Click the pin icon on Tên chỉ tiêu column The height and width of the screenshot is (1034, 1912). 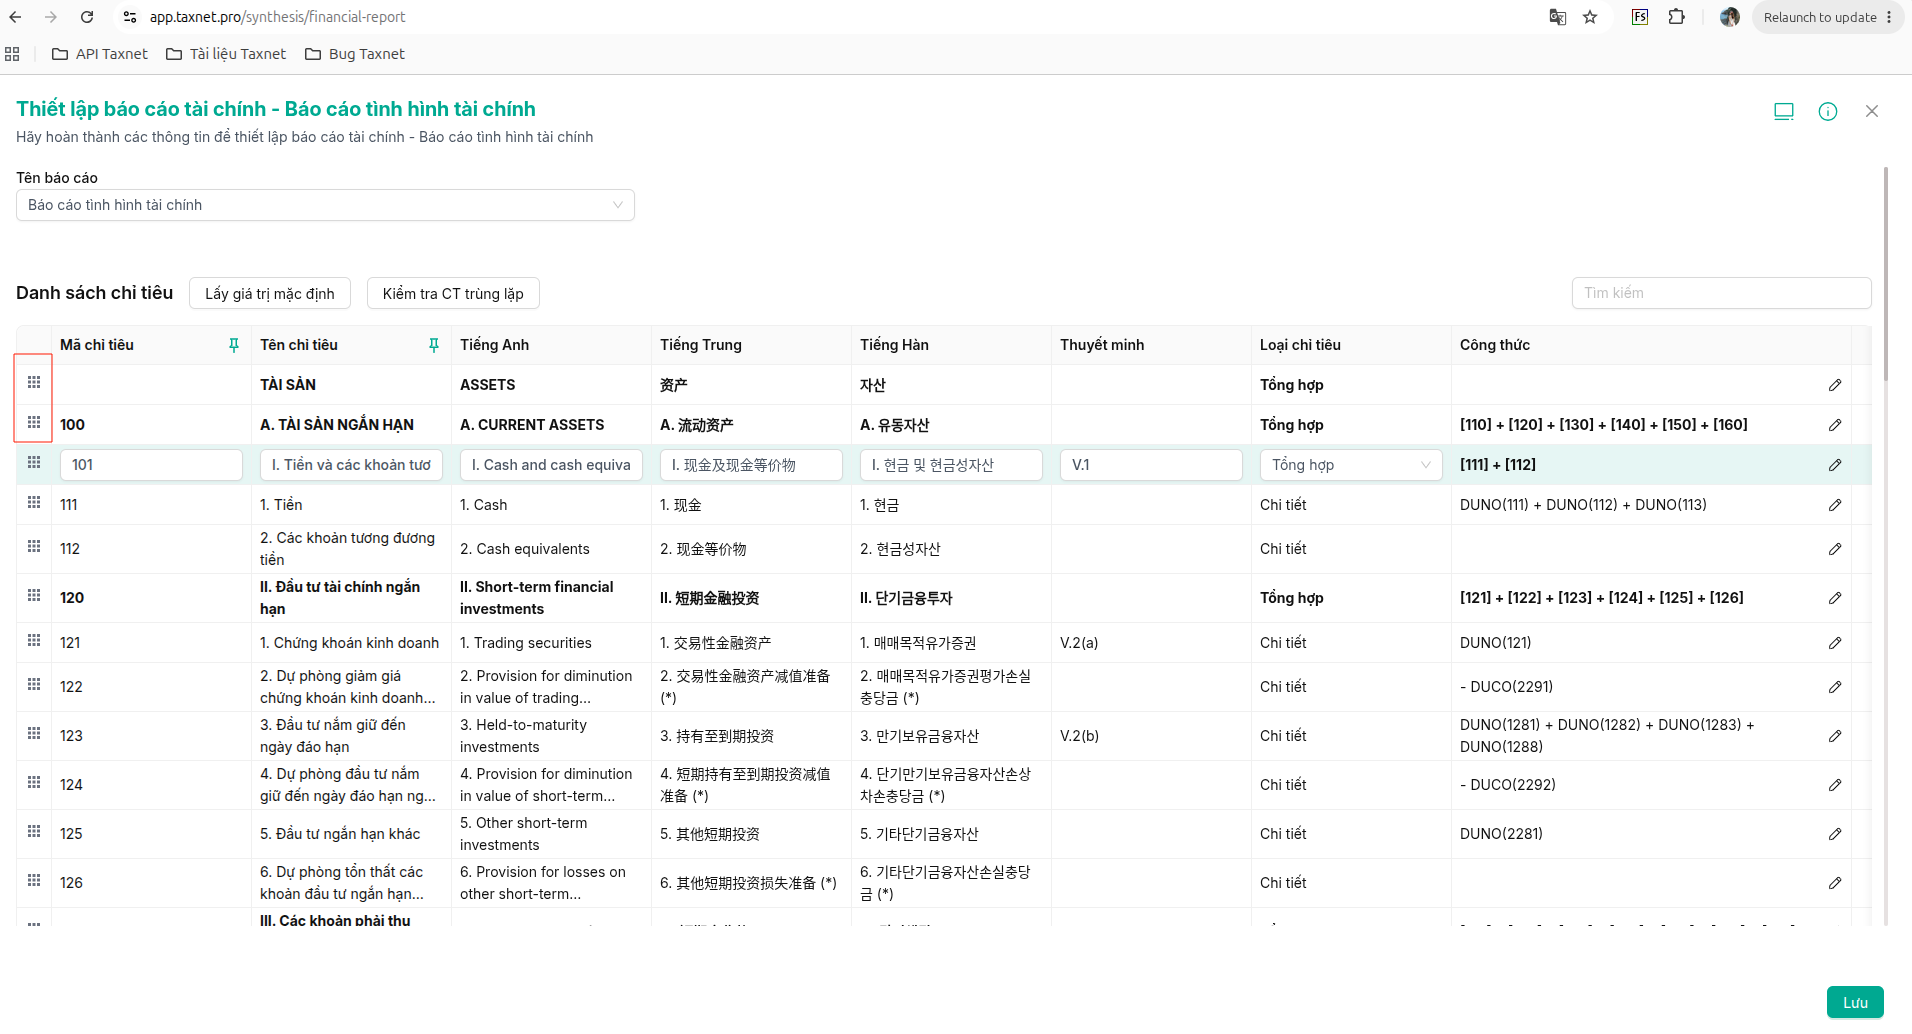click(x=434, y=345)
